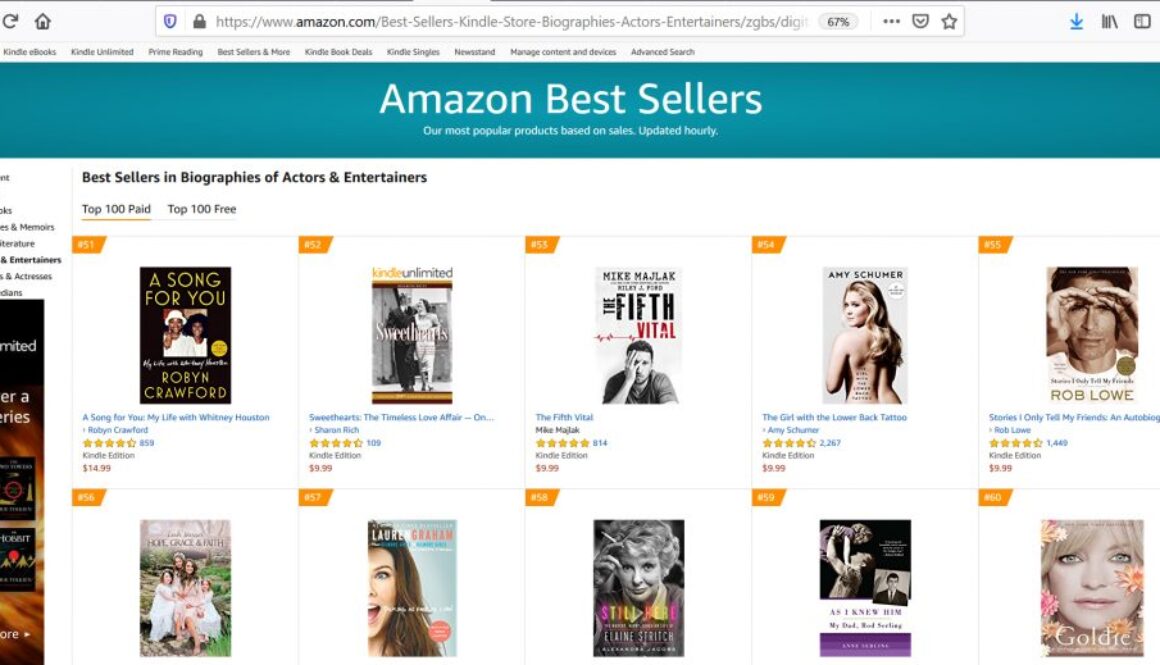
Task: Reload the page with the refresh icon
Action: point(11,21)
